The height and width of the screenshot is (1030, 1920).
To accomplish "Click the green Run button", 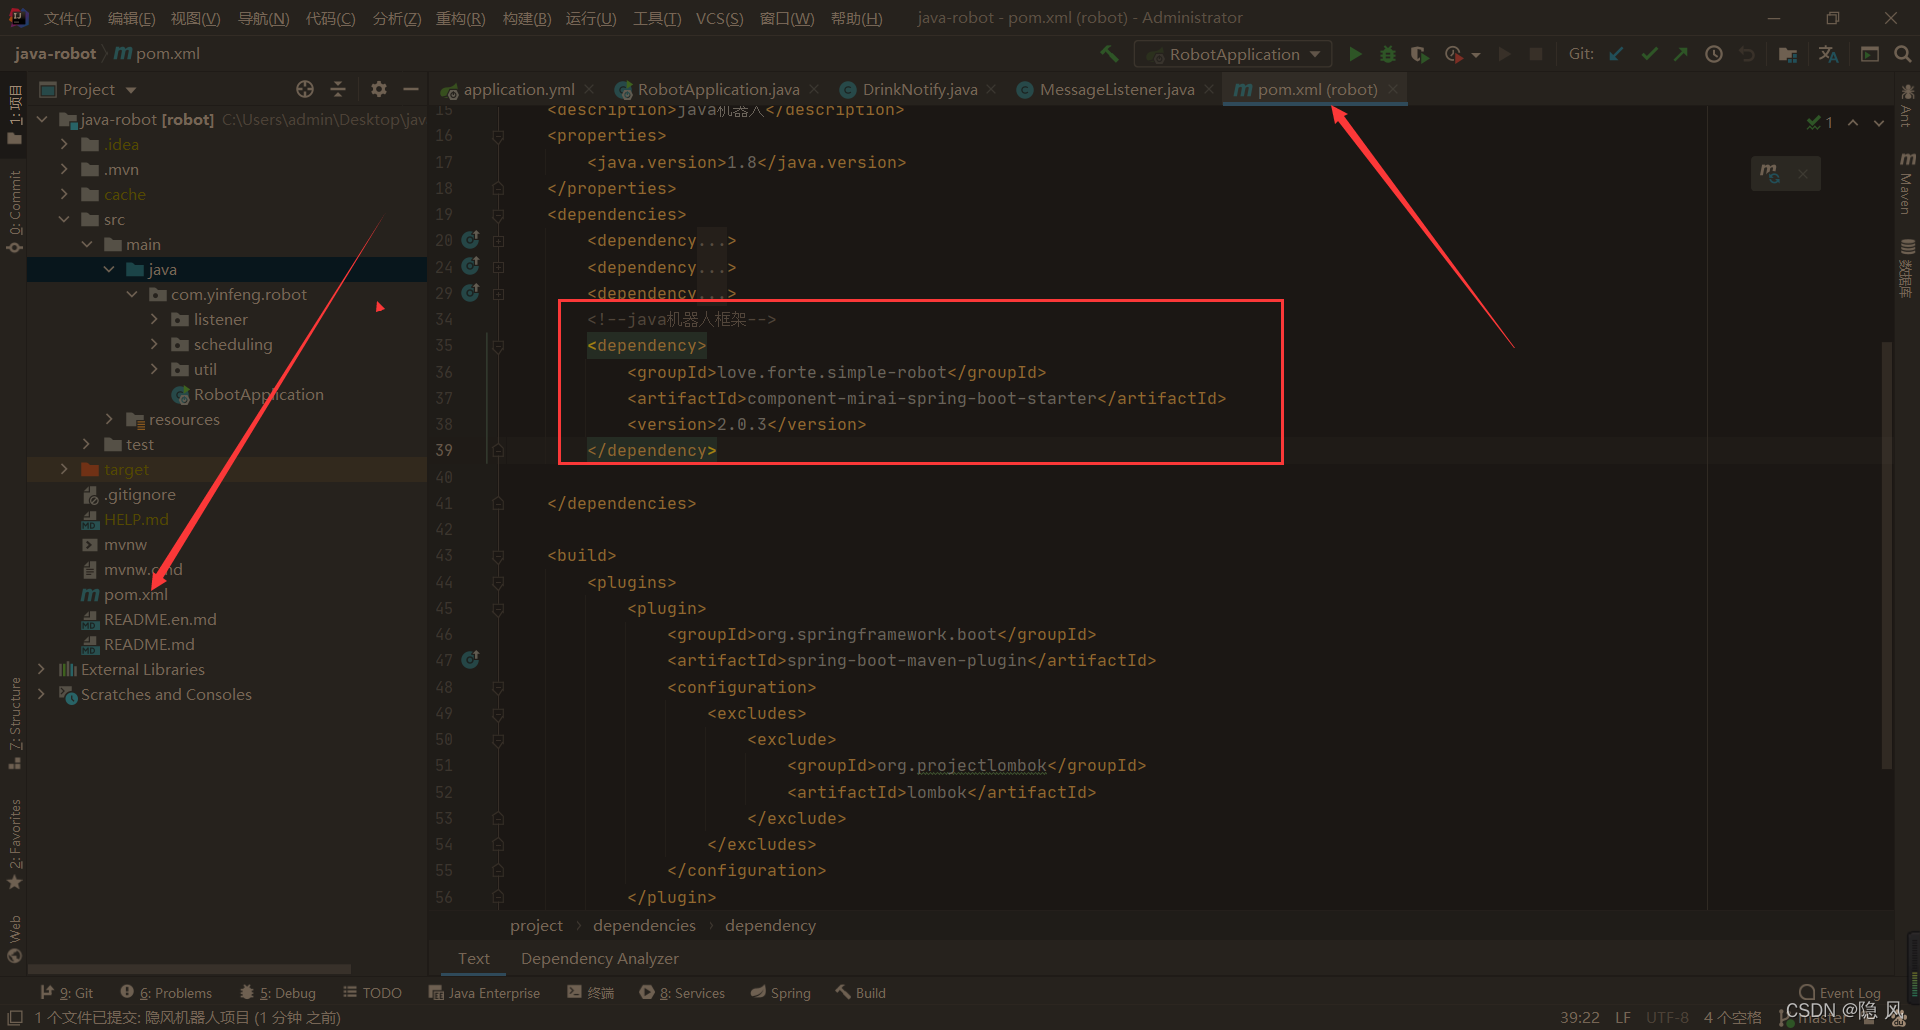I will (1355, 54).
